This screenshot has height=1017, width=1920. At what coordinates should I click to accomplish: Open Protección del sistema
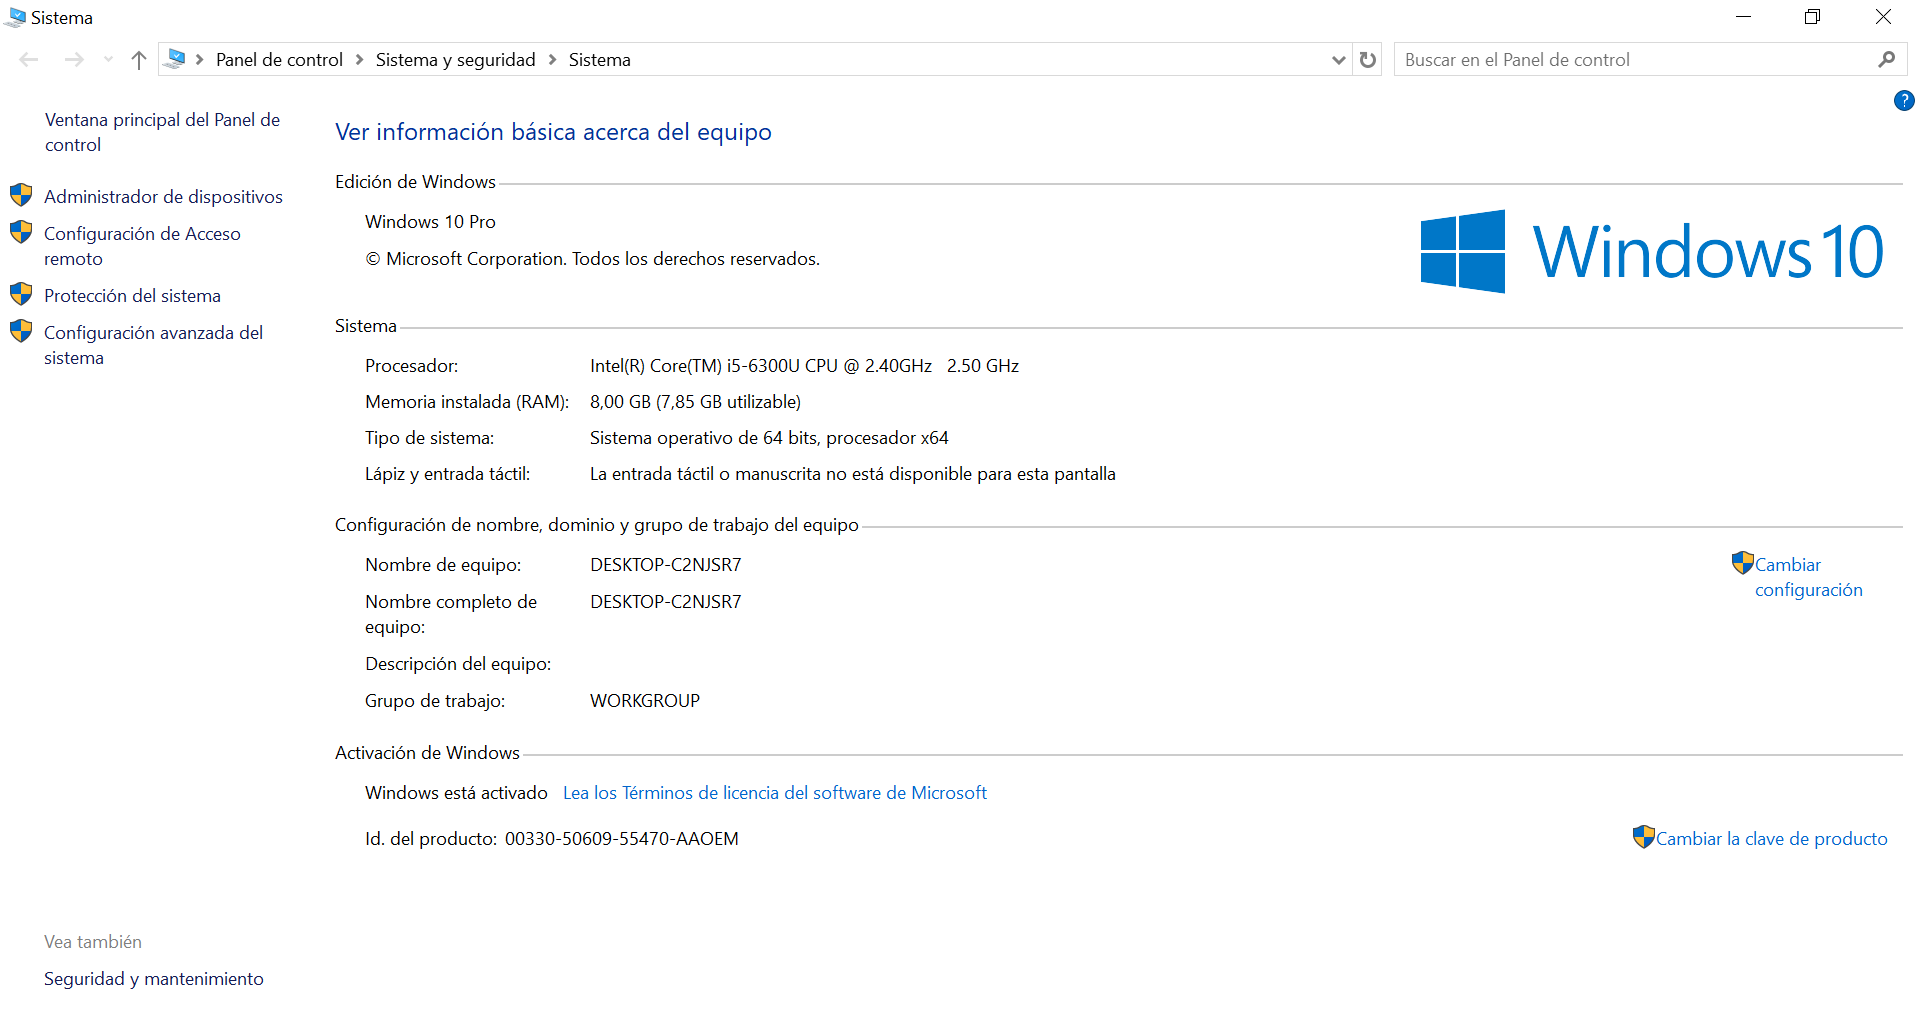[x=132, y=296]
